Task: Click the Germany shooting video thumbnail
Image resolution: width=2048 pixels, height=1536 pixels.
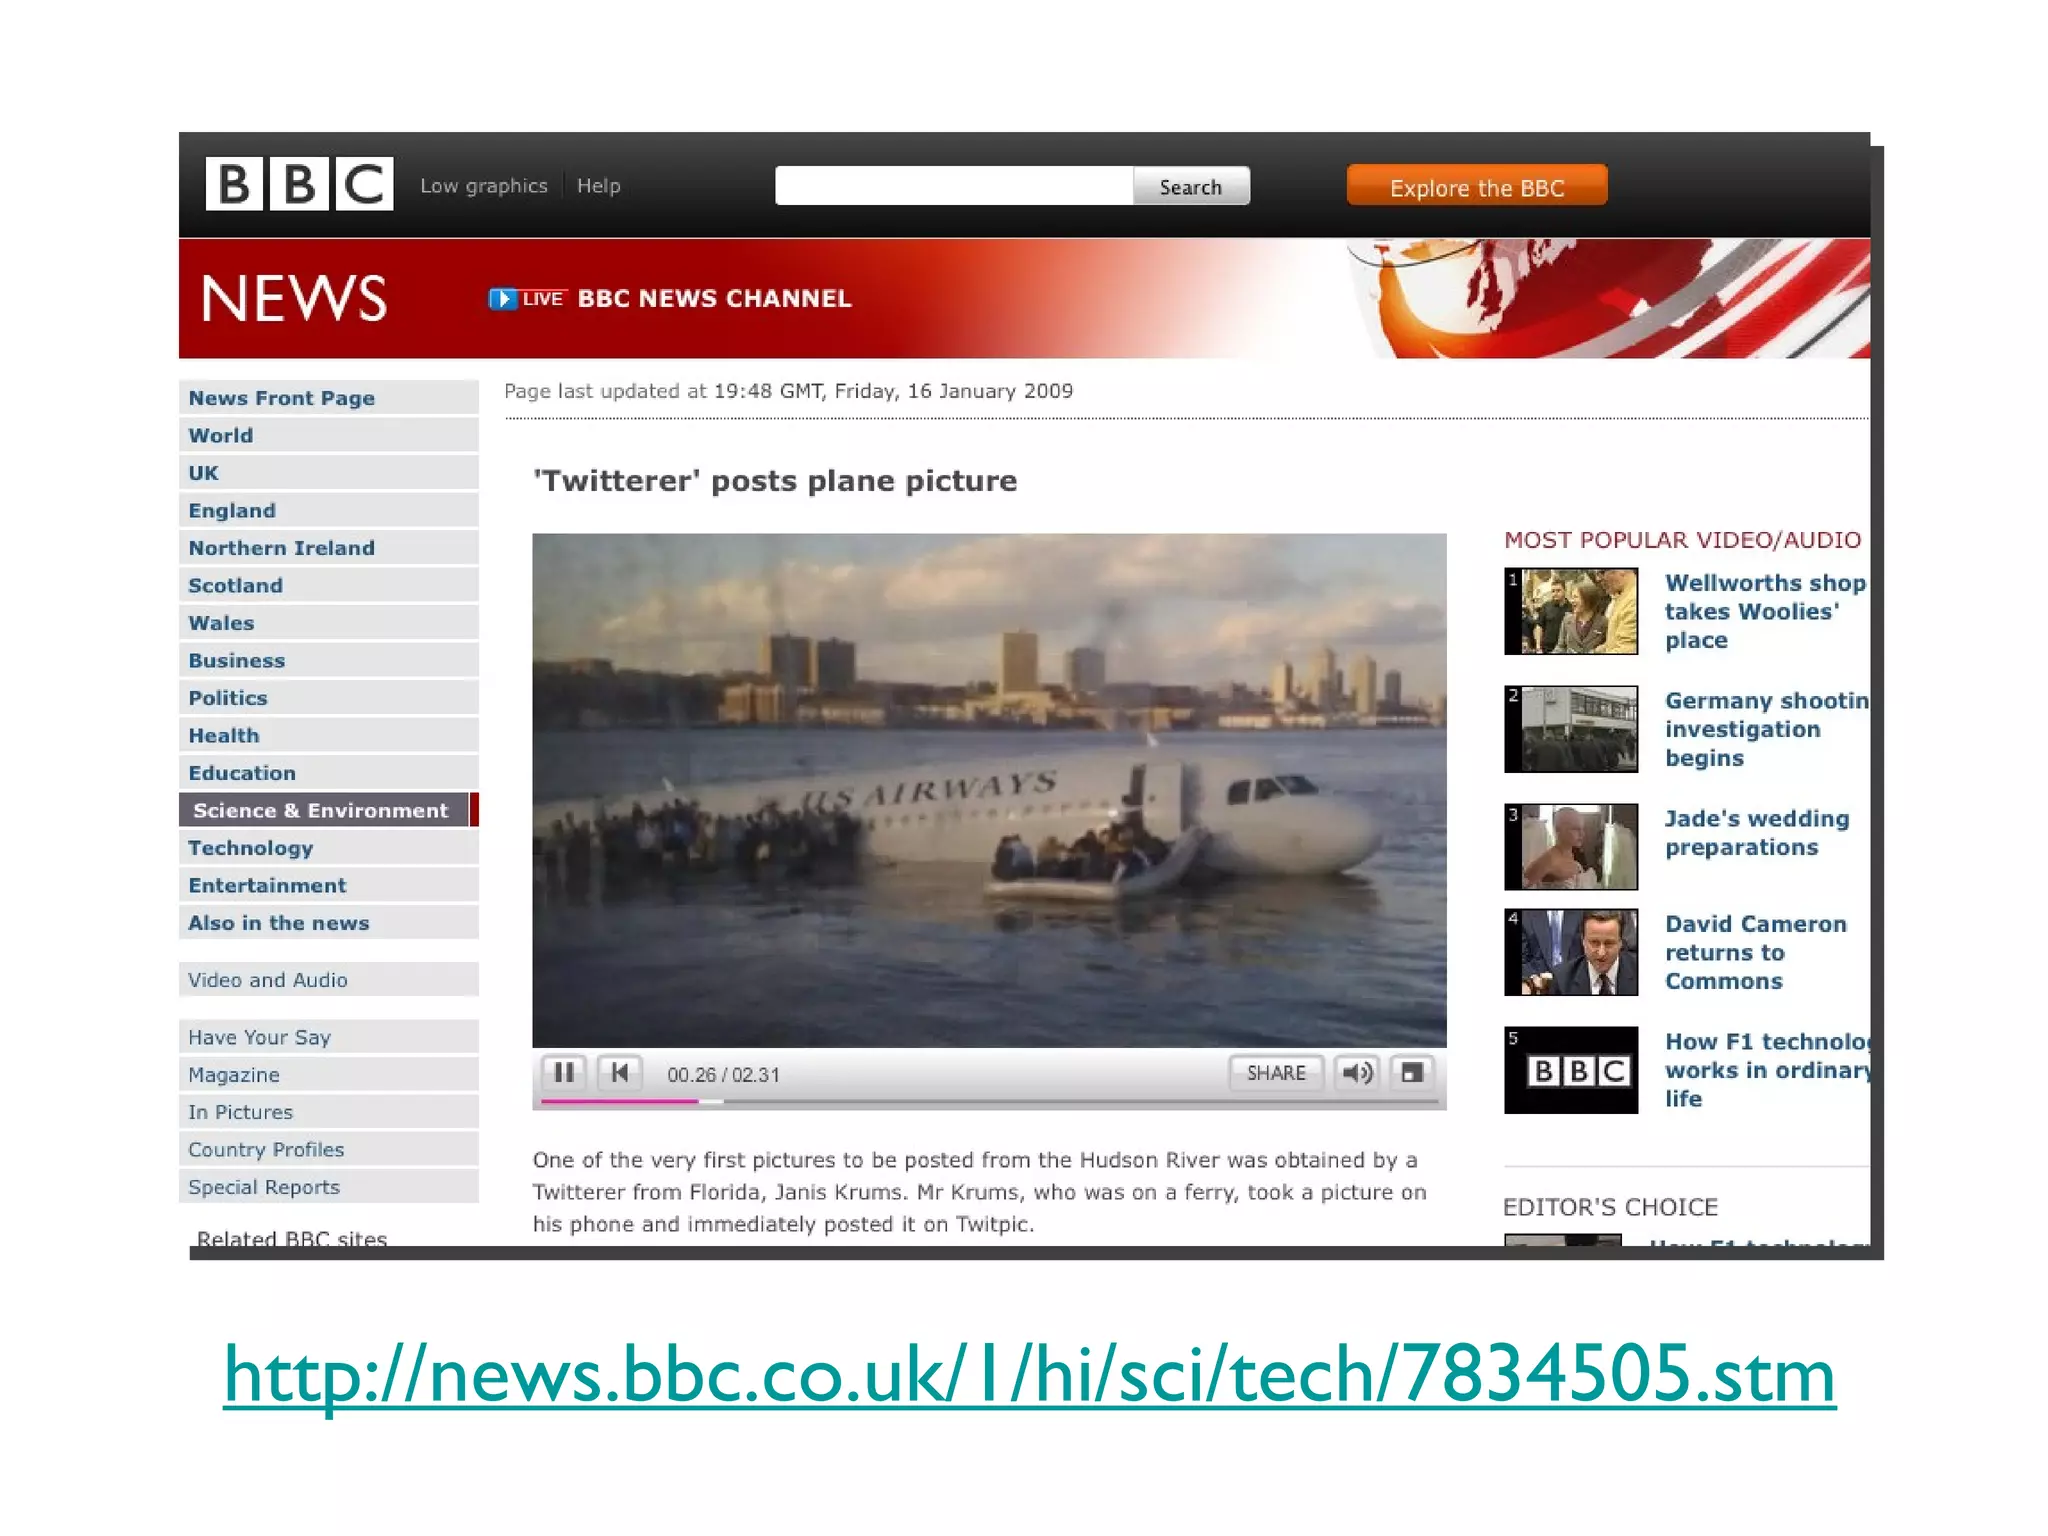Action: (1571, 729)
